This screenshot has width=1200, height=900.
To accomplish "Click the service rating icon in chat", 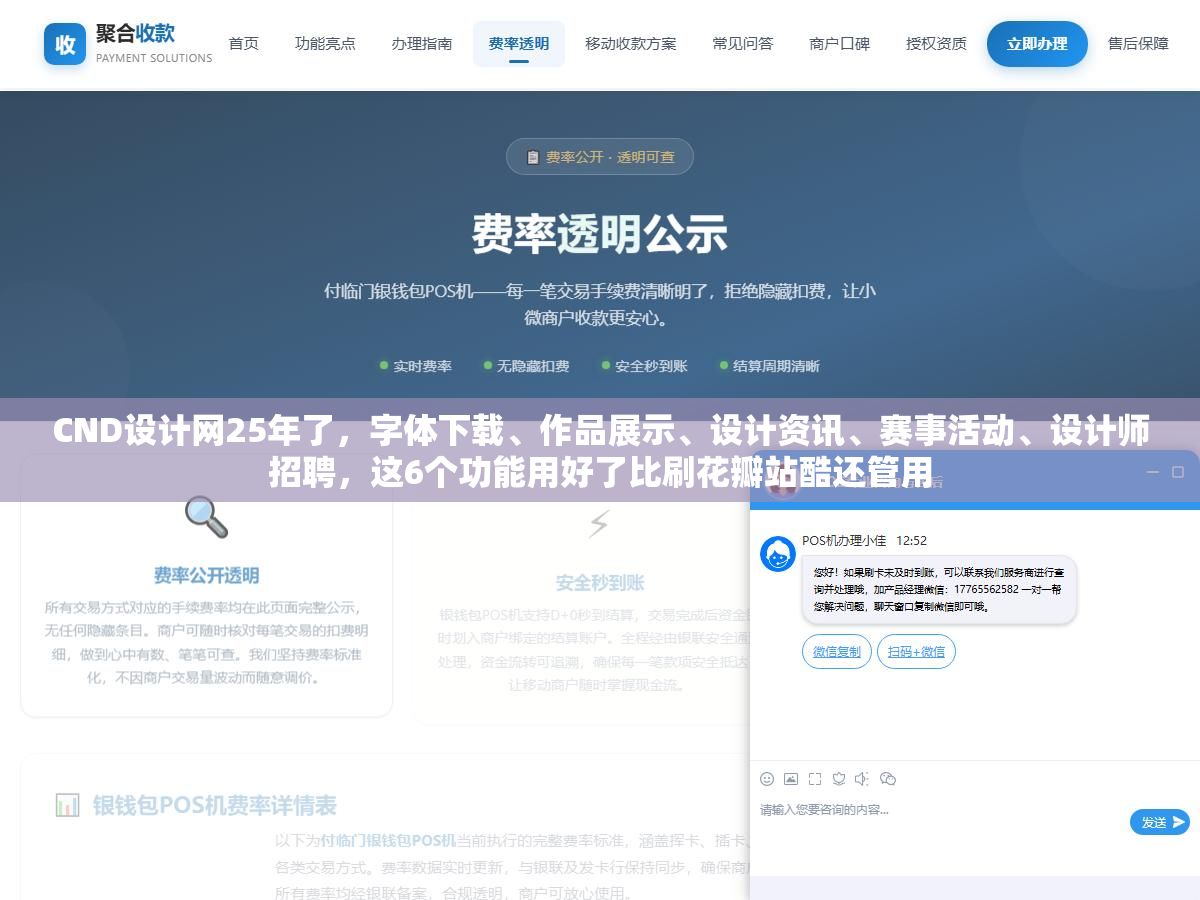I will [x=839, y=779].
